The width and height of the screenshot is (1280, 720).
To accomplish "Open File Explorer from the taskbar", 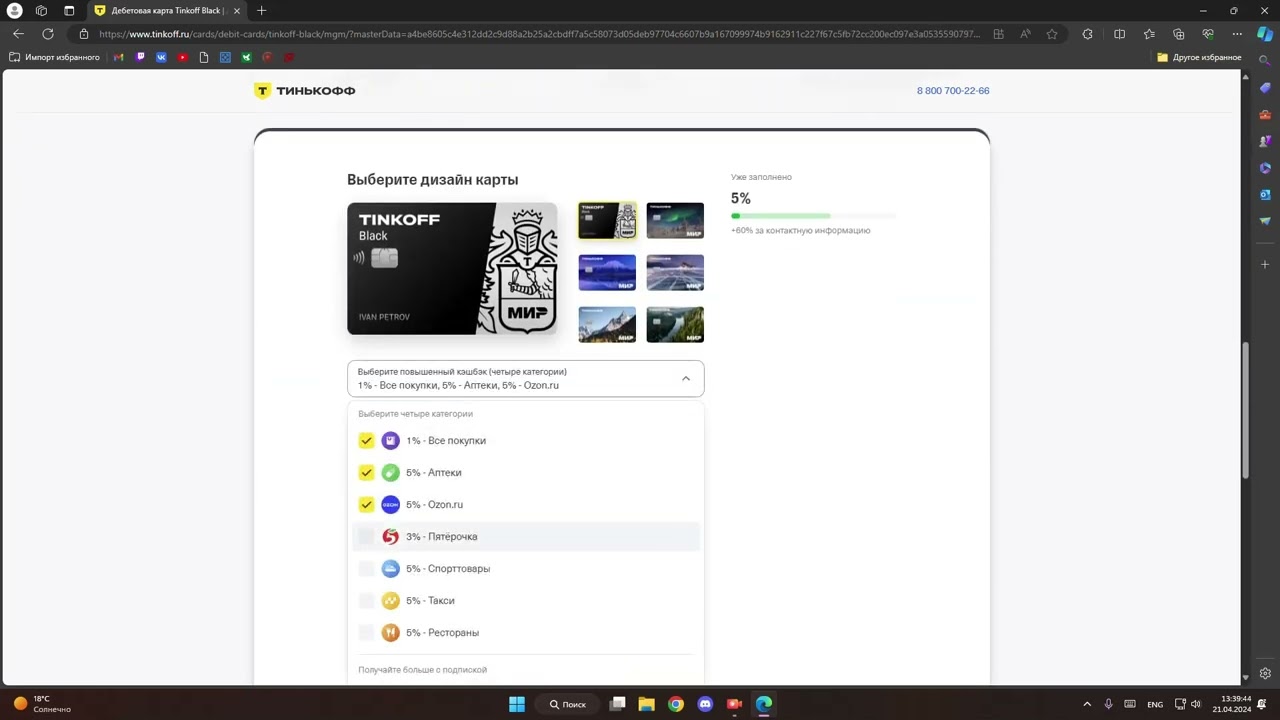I will [x=646, y=704].
